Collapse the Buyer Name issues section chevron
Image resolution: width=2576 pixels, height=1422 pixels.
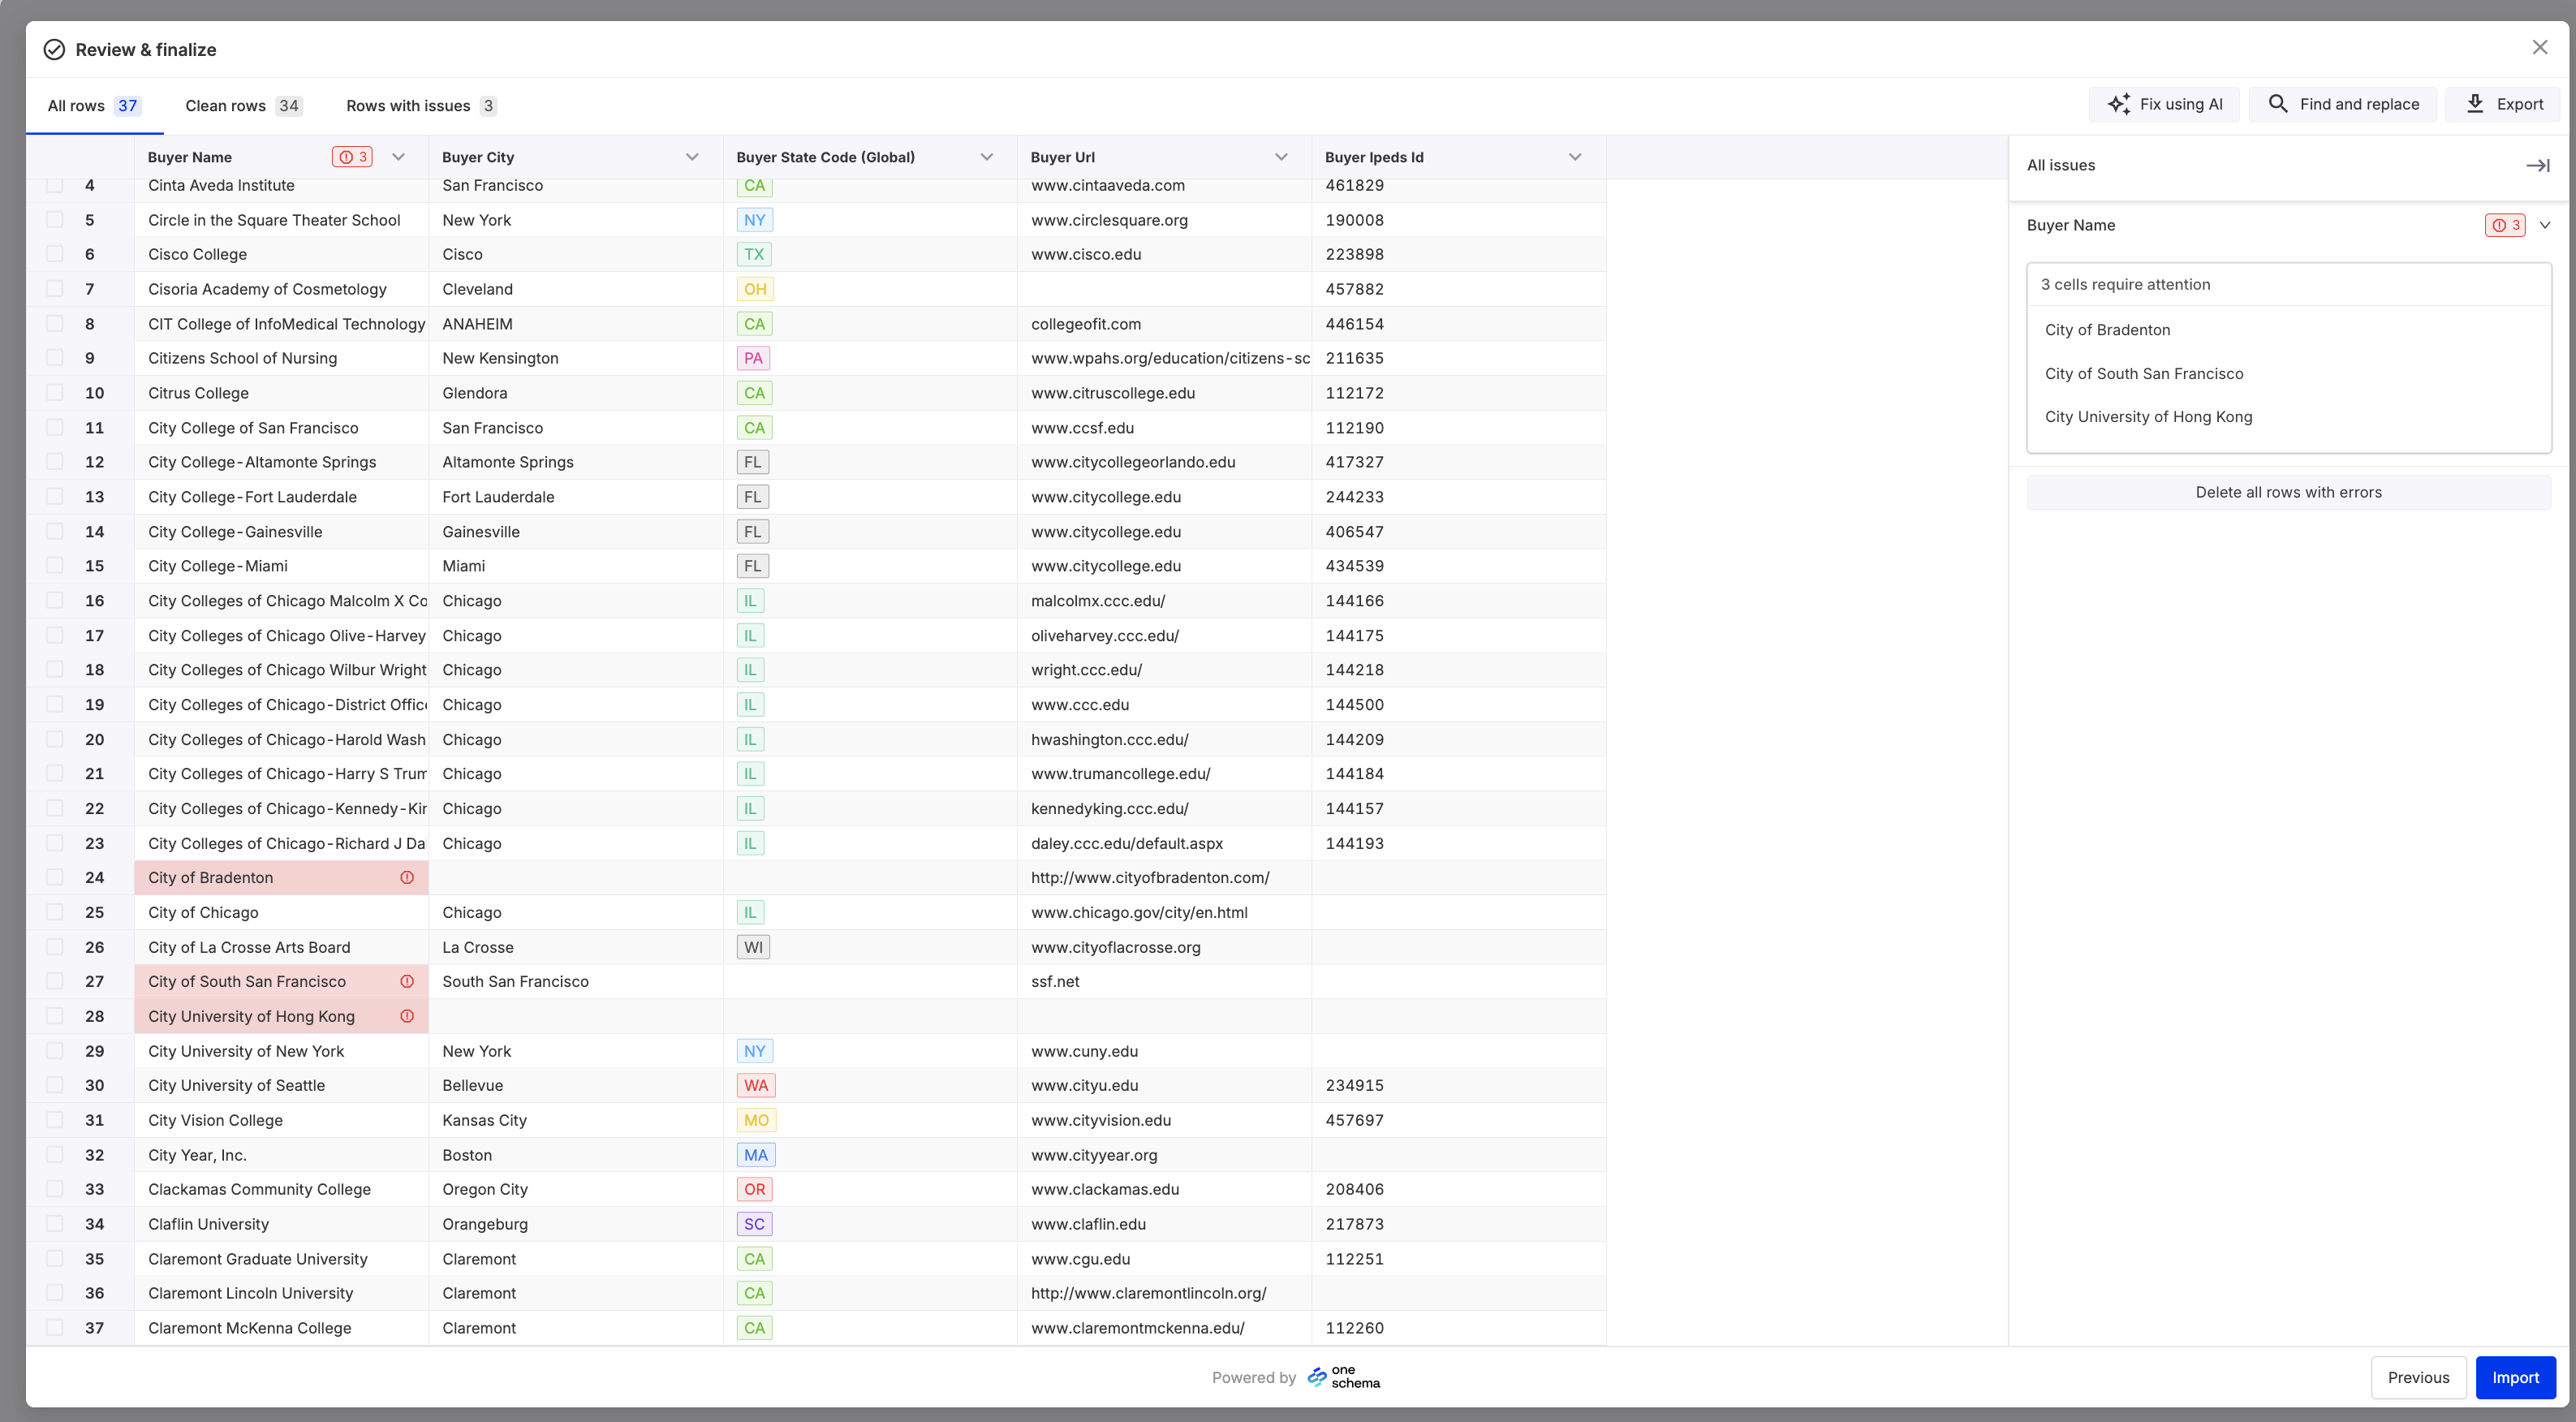(x=2545, y=226)
